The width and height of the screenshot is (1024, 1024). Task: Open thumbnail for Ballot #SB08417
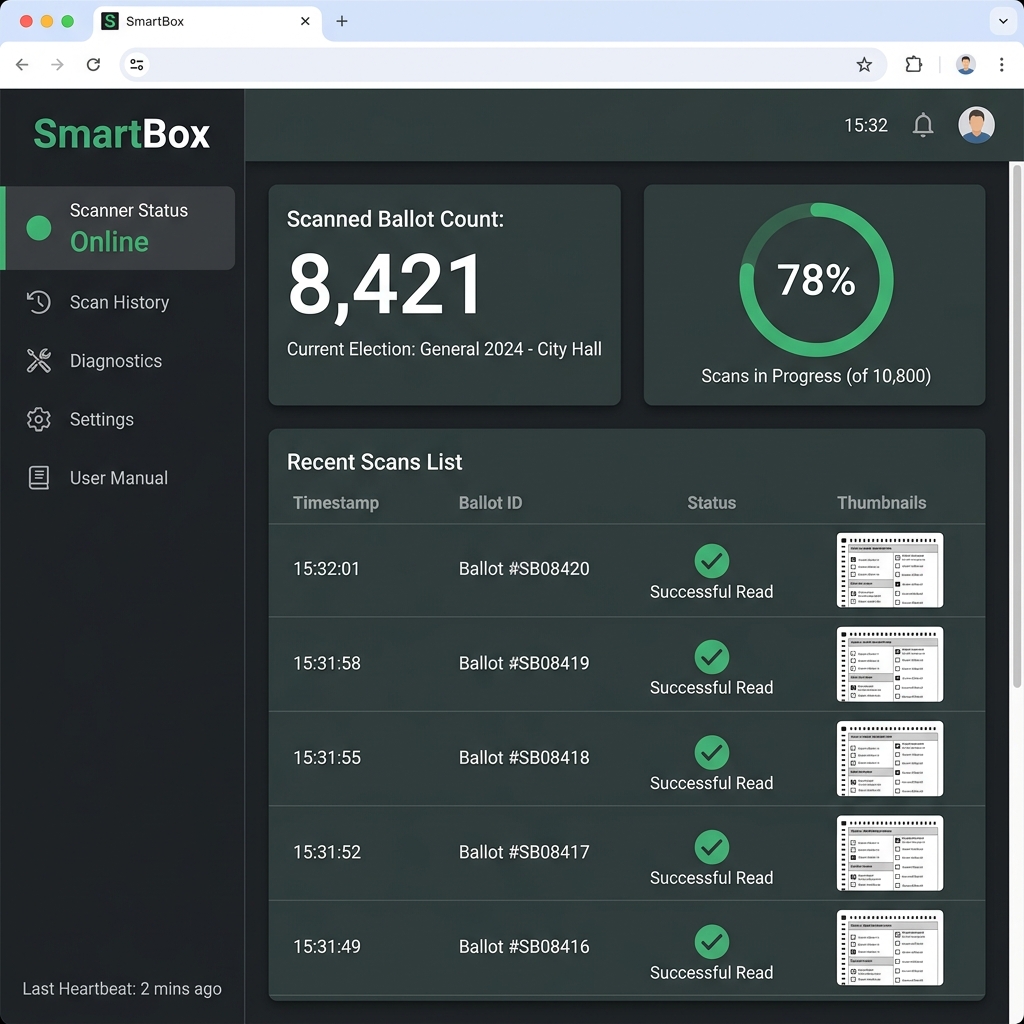pos(889,853)
